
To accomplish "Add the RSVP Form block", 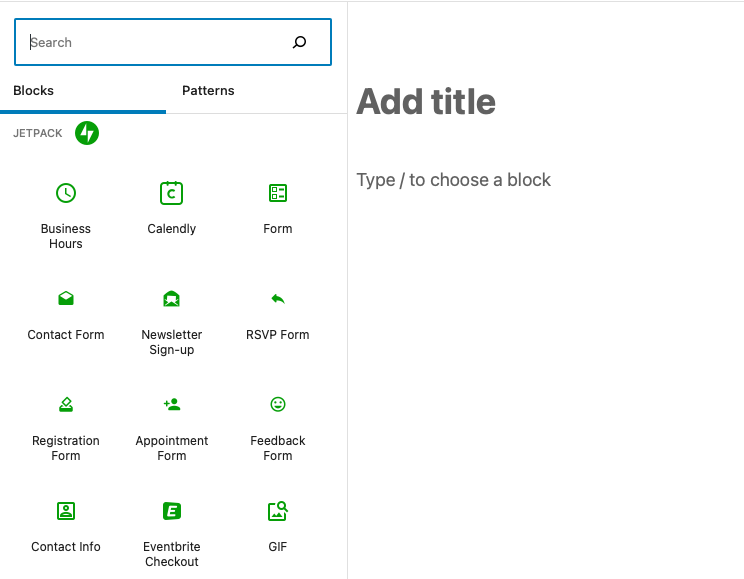I will point(278,314).
